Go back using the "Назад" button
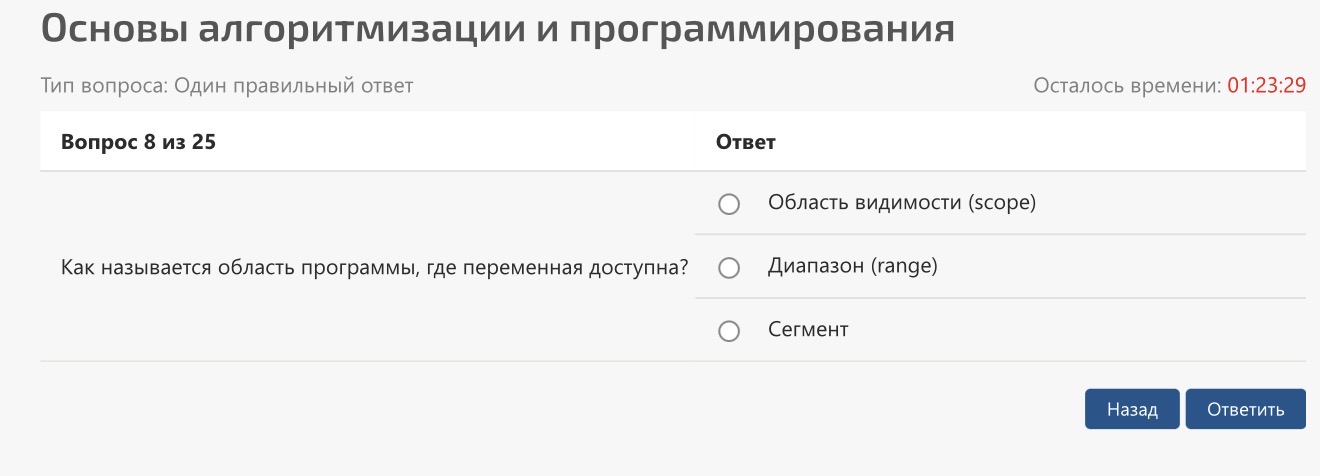The width and height of the screenshot is (1320, 476). (x=1132, y=409)
